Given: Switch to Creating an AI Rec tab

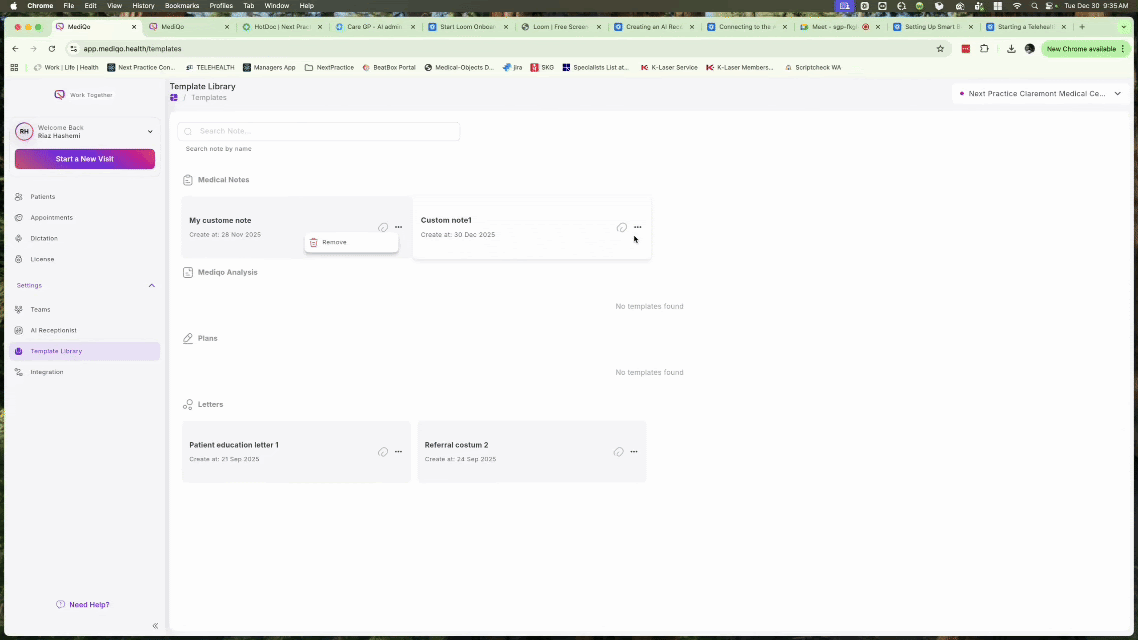Looking at the screenshot, I should tap(653, 27).
